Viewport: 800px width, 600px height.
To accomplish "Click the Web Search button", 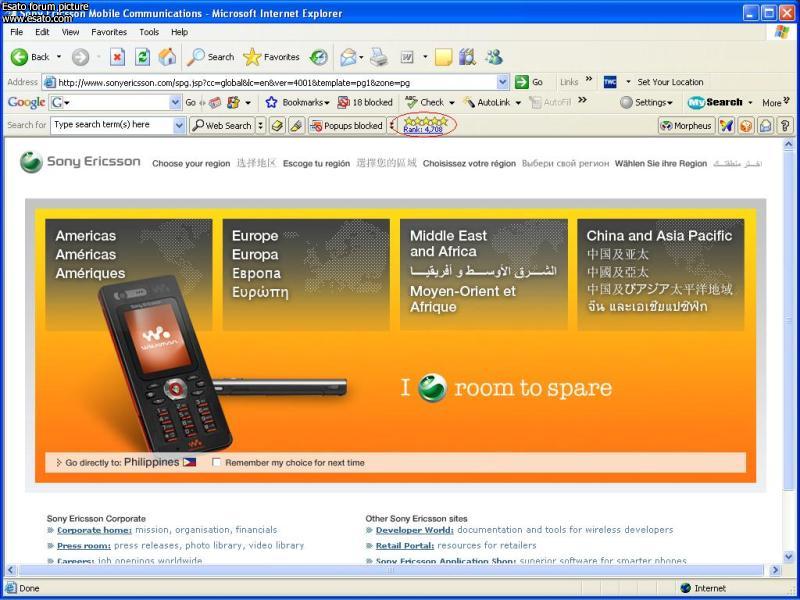I will (x=222, y=126).
